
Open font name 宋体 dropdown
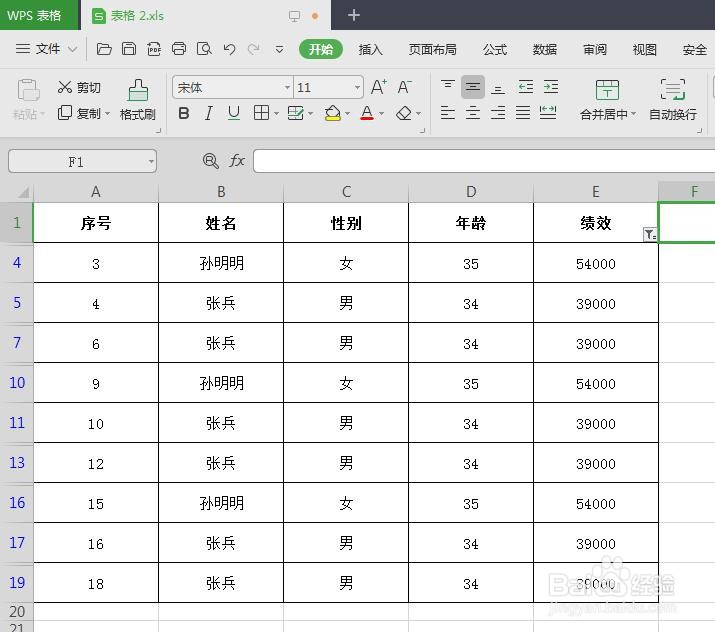287,87
